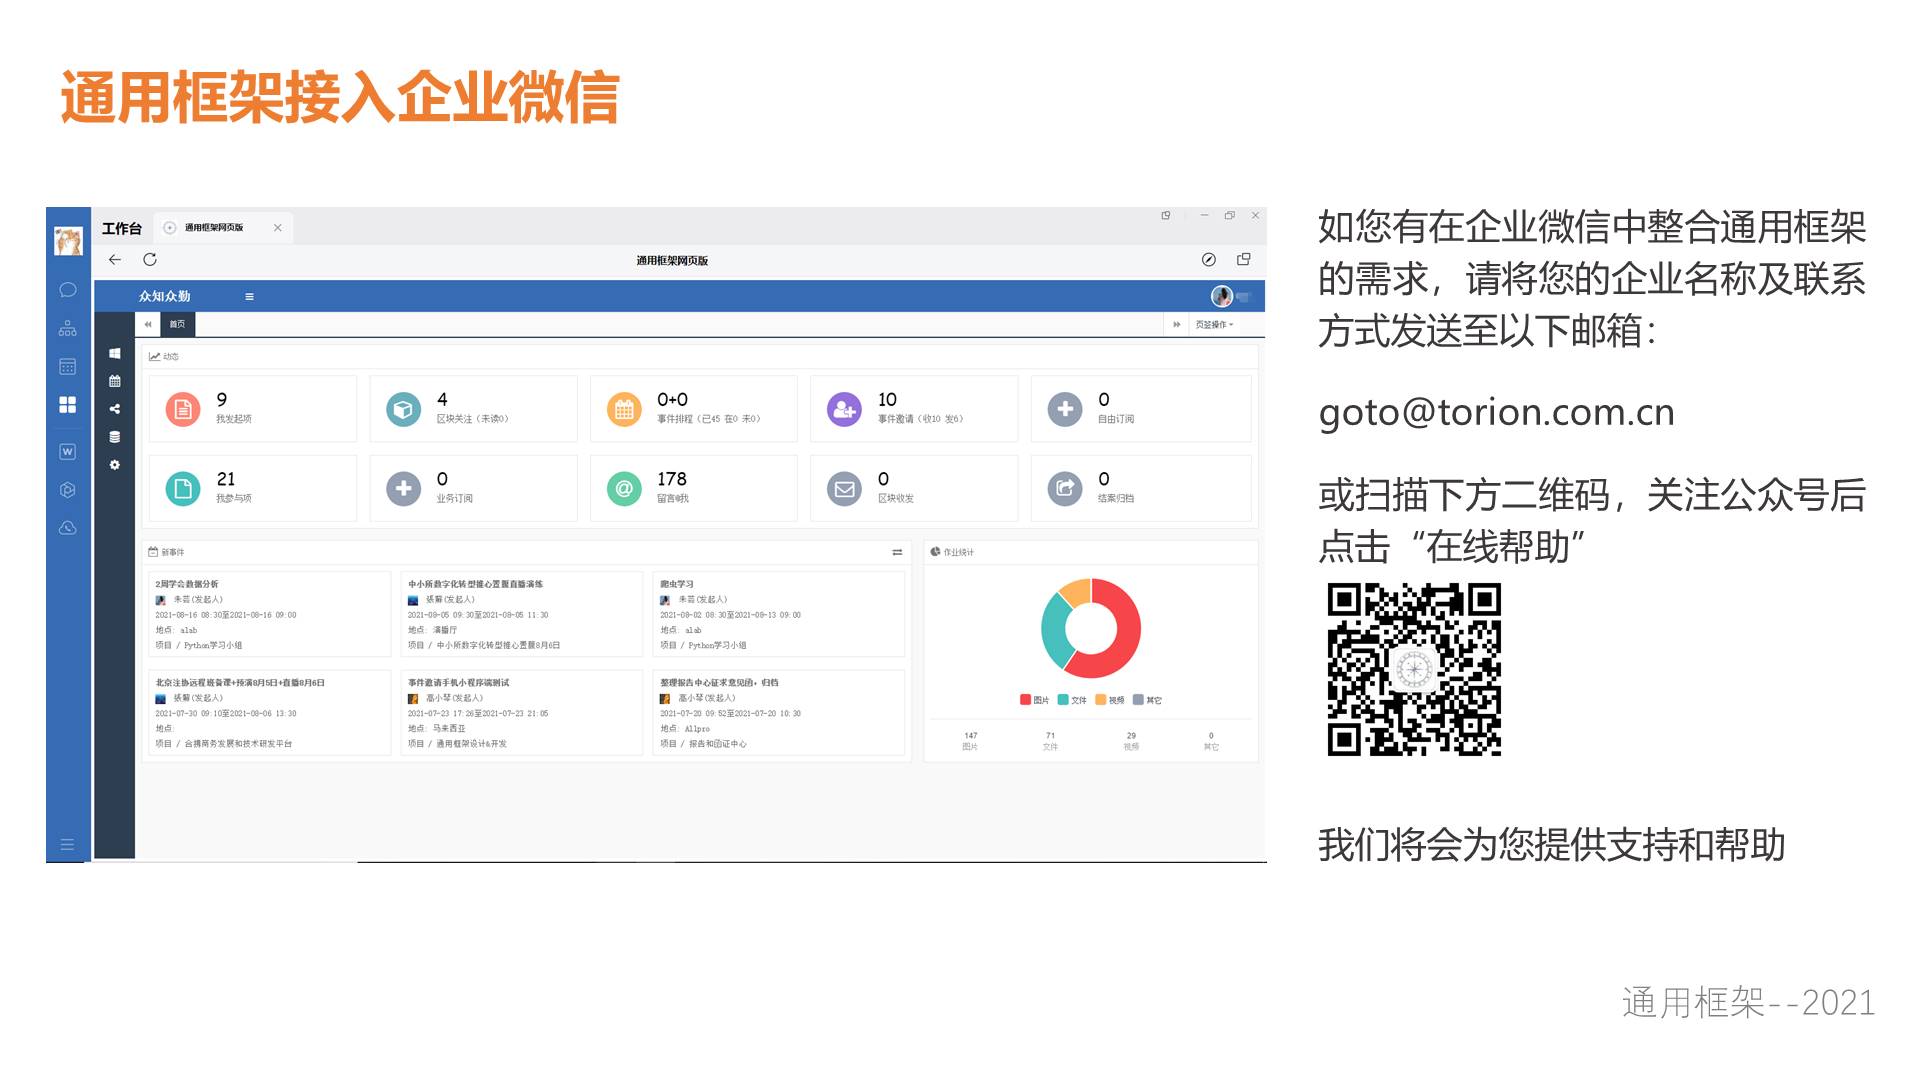Open the calendar icon in blue sidebar

tap(68, 367)
